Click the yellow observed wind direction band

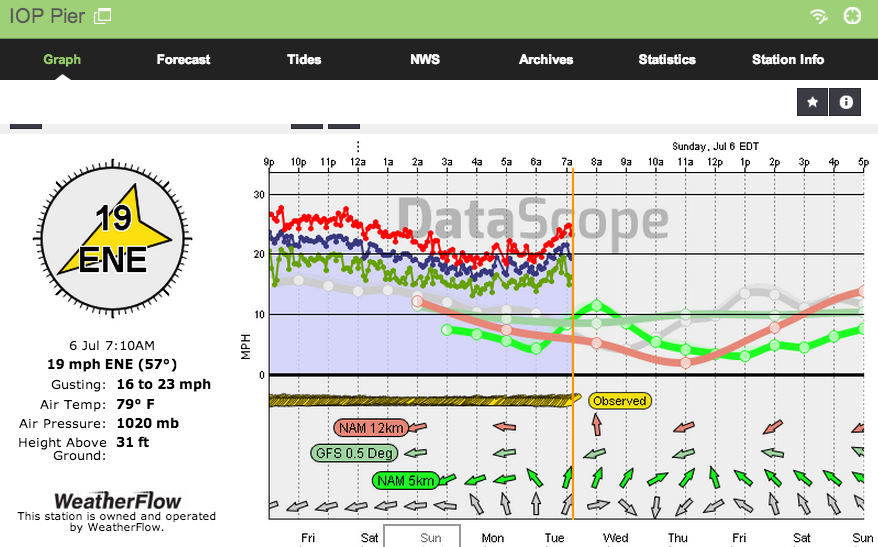point(424,400)
